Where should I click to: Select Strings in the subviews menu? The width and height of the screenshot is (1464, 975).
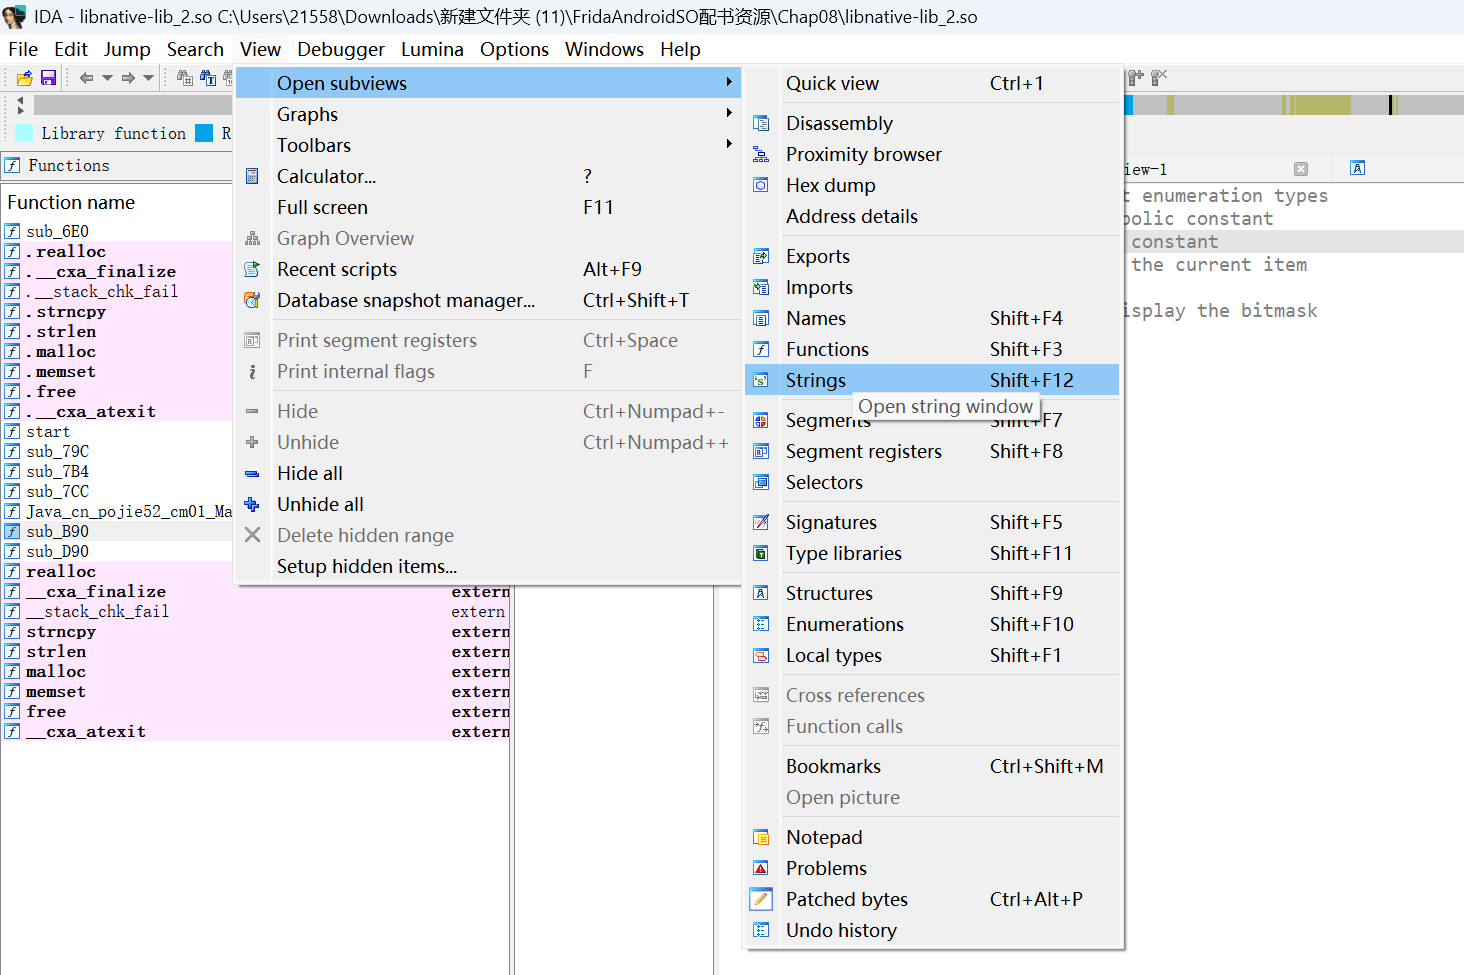(x=932, y=380)
